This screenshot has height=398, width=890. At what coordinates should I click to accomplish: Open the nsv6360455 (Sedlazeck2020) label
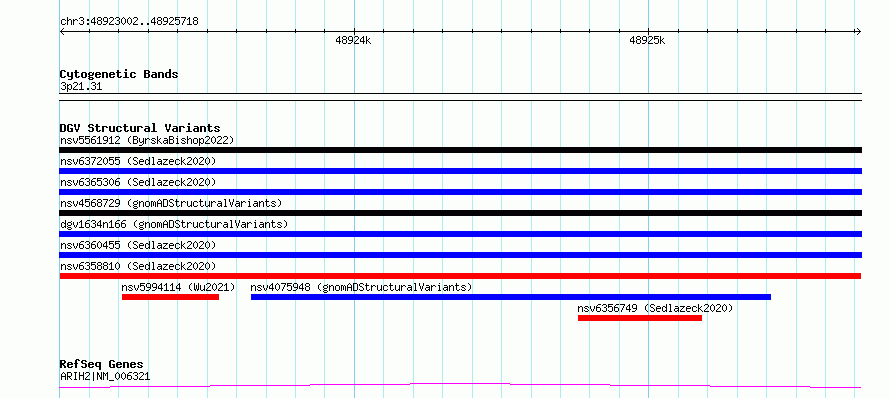(x=138, y=245)
